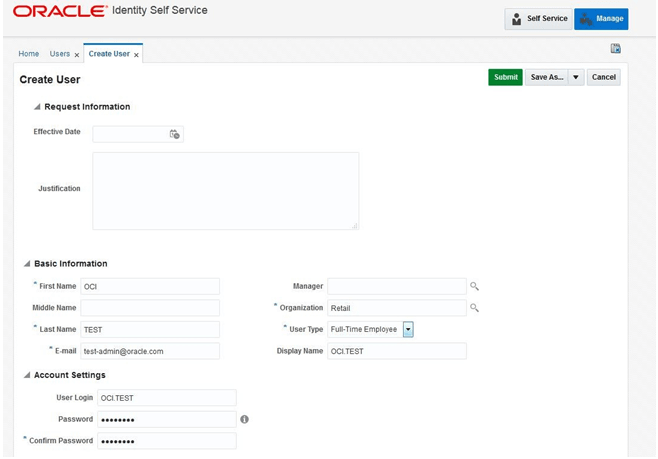Submit the Create User form
This screenshot has height=459, width=658.
[x=505, y=77]
